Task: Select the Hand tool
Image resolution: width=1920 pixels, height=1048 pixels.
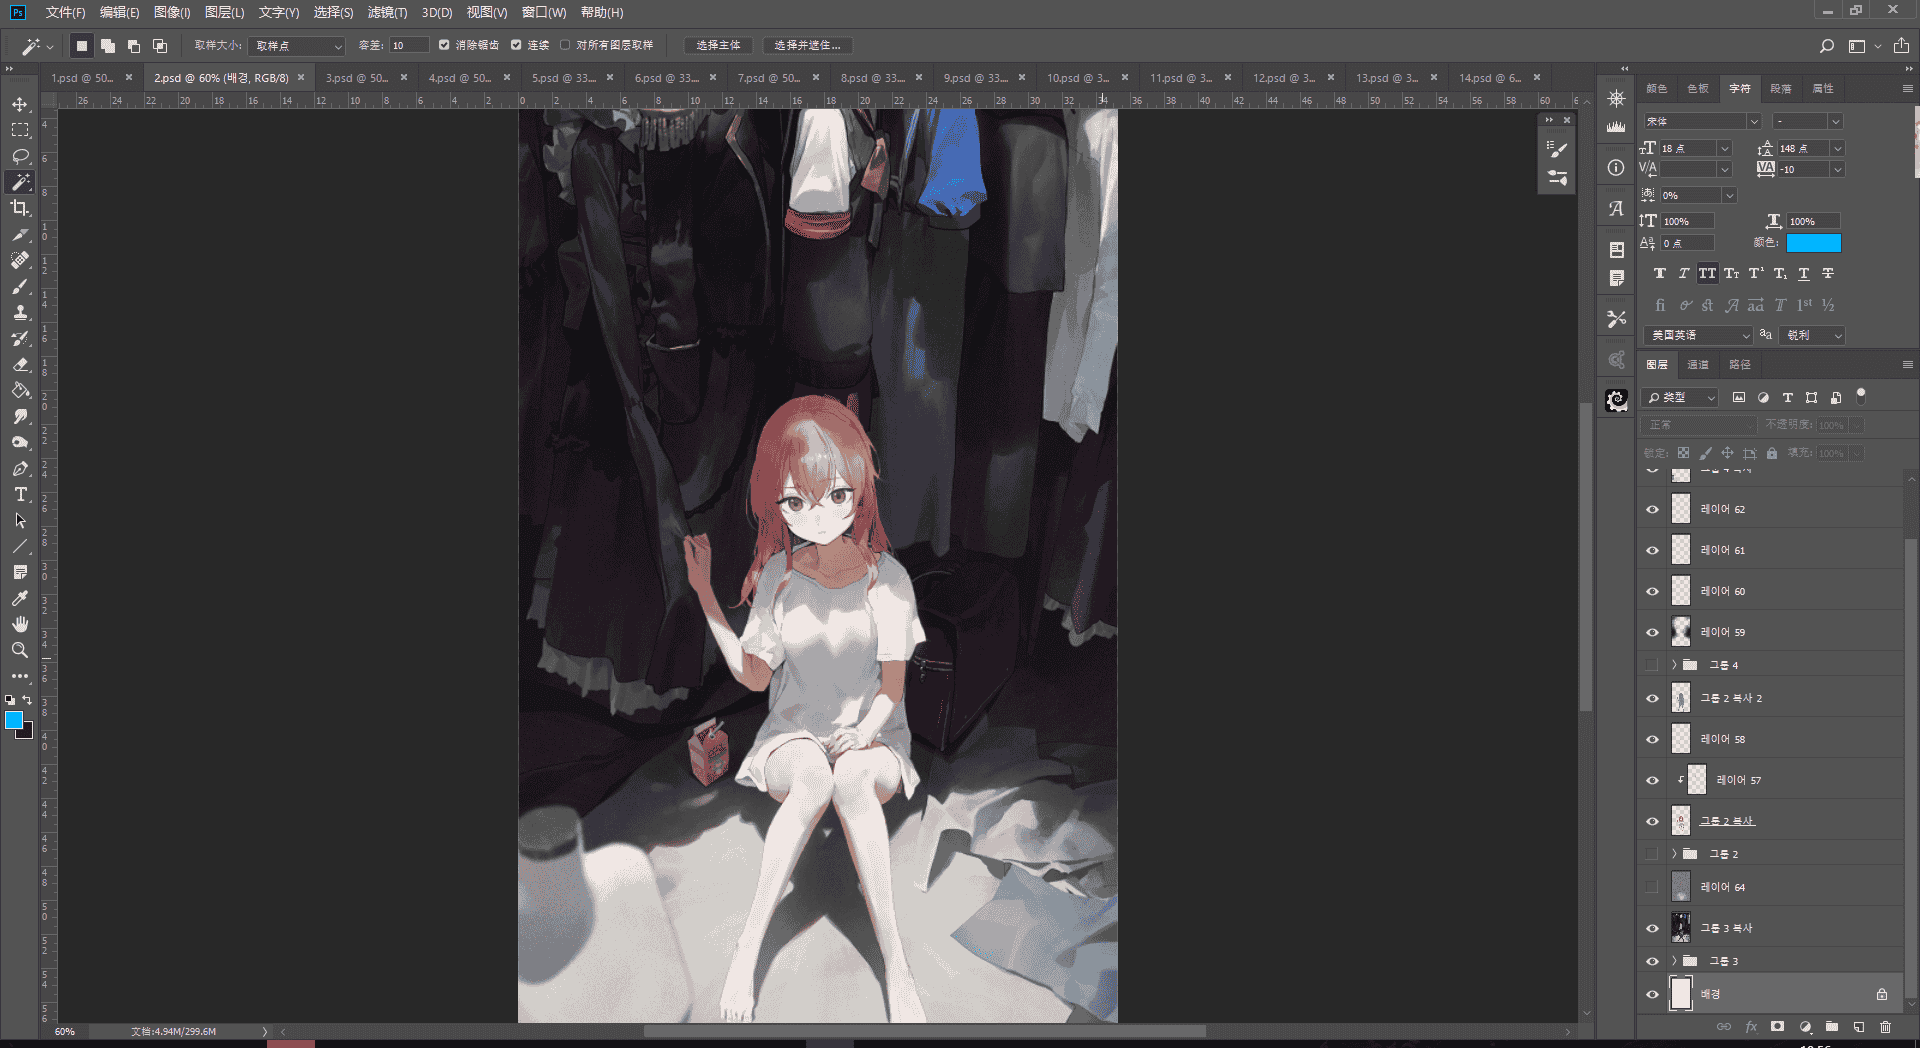Action: pyautogui.click(x=20, y=624)
